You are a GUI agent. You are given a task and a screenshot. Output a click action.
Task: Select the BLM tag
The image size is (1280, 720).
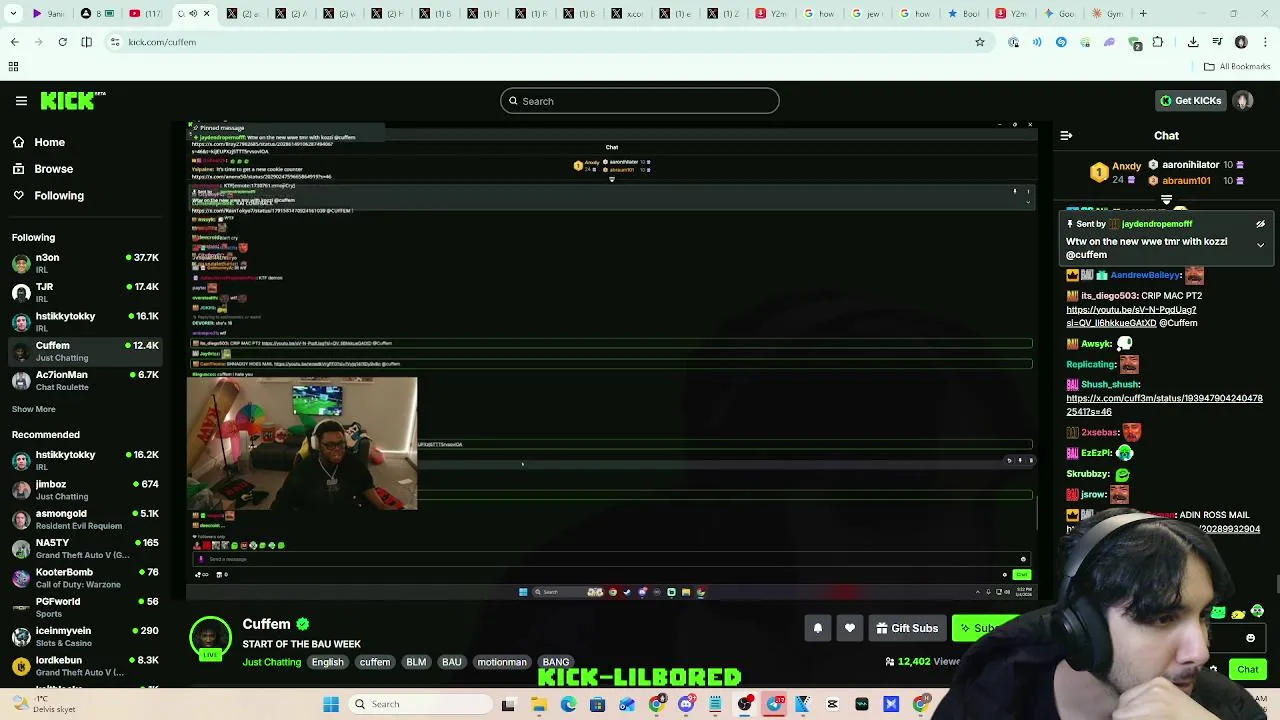pos(416,662)
